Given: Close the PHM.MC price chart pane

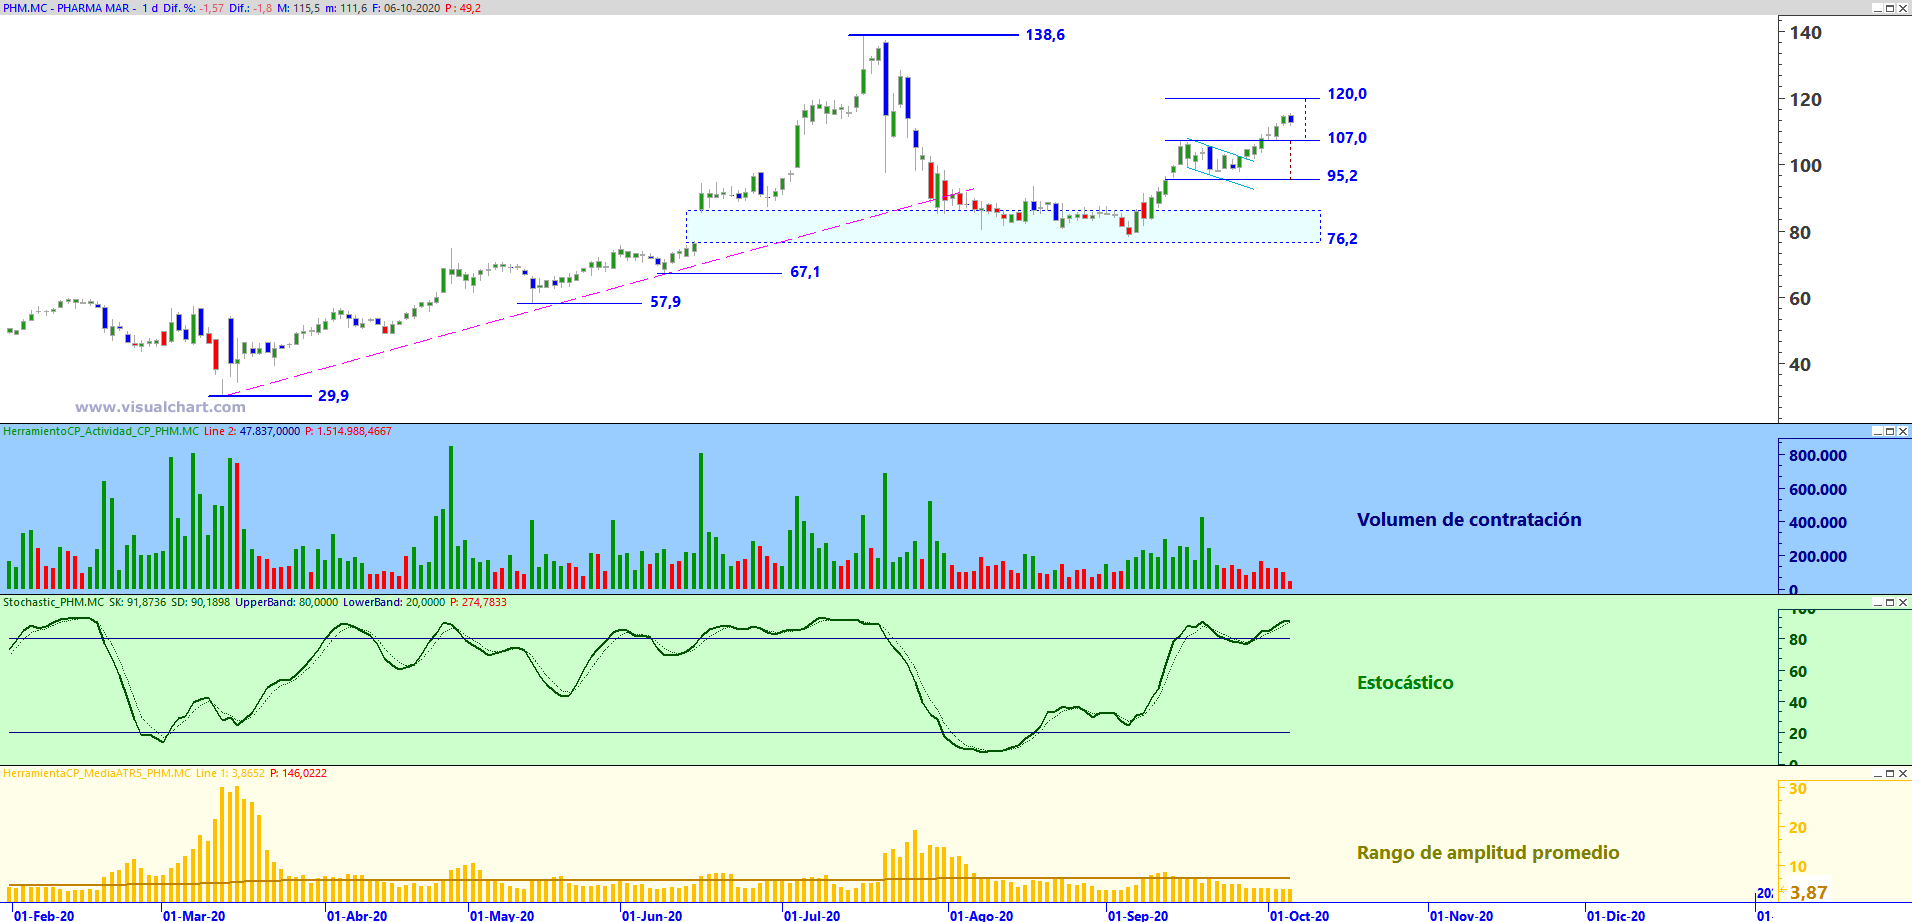Looking at the screenshot, I should click(1903, 8).
